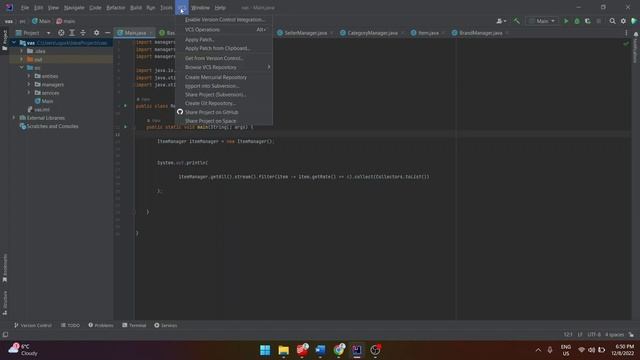Hide the Project panel with minus icon
The height and width of the screenshot is (360, 640).
107,33
